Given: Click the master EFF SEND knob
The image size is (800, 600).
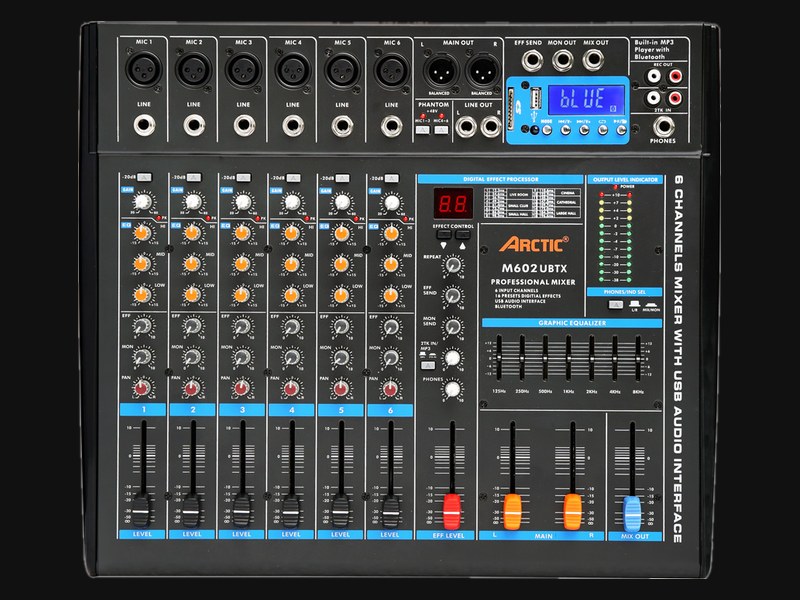Looking at the screenshot, I should [453, 295].
